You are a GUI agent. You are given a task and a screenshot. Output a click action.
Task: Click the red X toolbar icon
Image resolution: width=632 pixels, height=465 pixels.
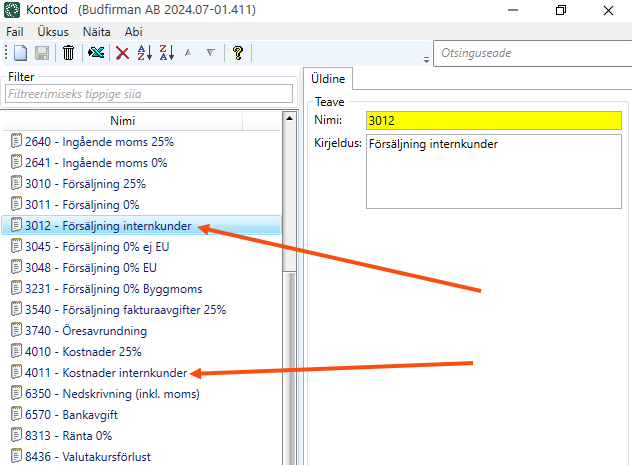[122, 53]
